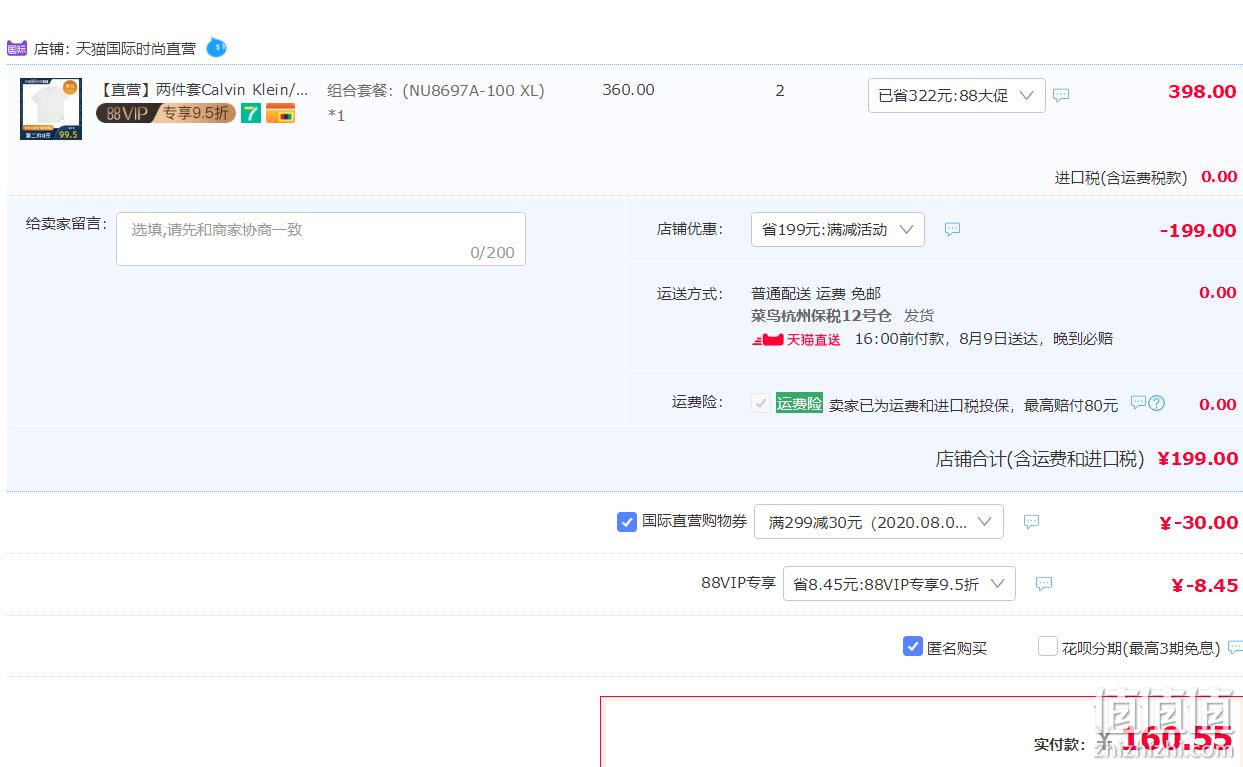Click the 天猫直送 delivery icon
Viewport: 1243px width, 767px height.
click(x=797, y=339)
